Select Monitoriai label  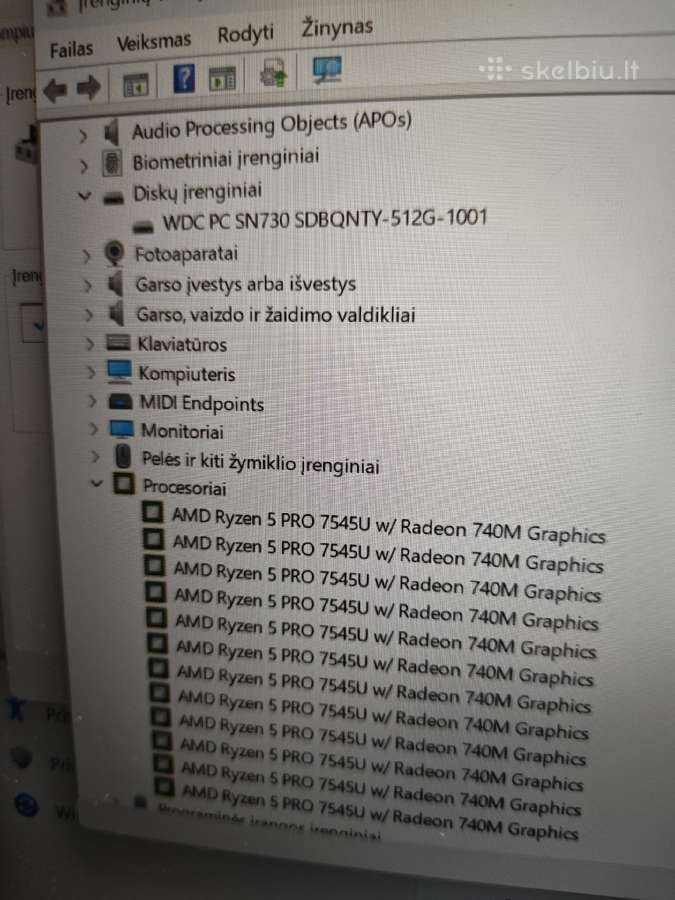pos(183,430)
